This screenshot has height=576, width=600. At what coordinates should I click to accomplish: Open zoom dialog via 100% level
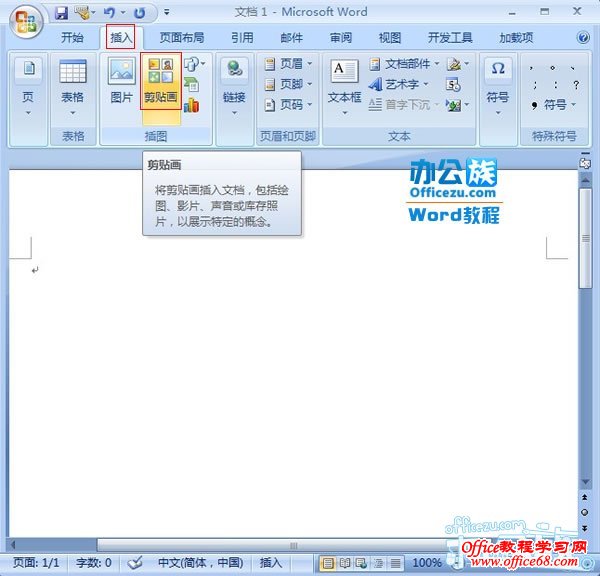coord(427,563)
